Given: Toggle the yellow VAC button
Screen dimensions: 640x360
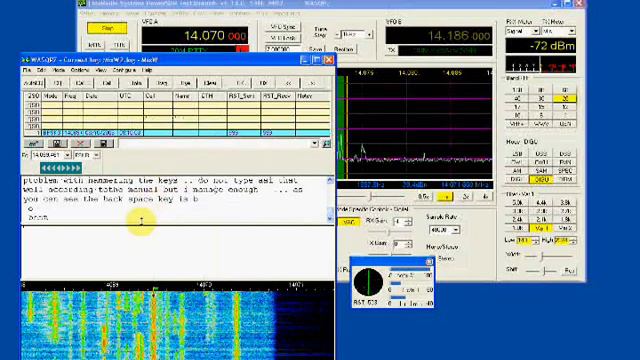Looking at the screenshot, I should pos(349,222).
